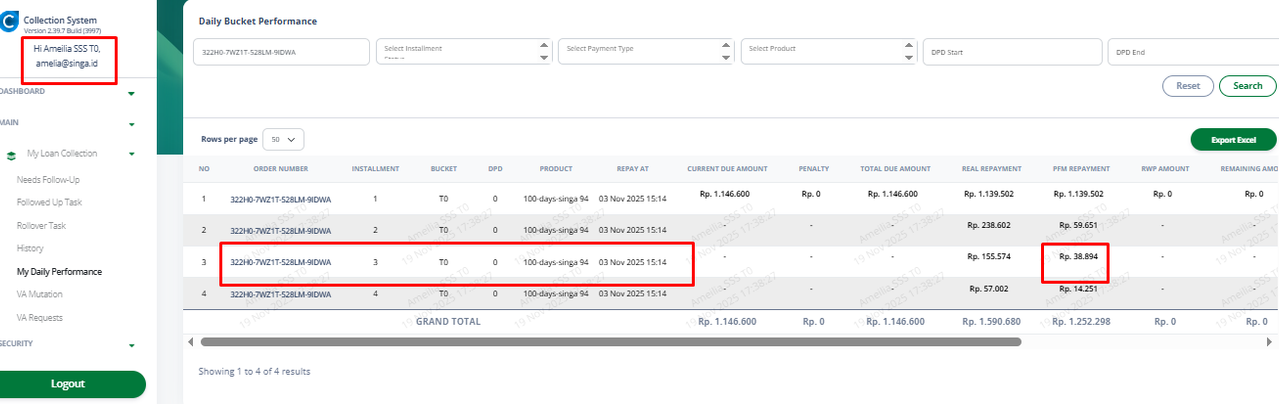Click the Collection System logo icon
This screenshot has height=404, width=1279.
(x=8, y=22)
